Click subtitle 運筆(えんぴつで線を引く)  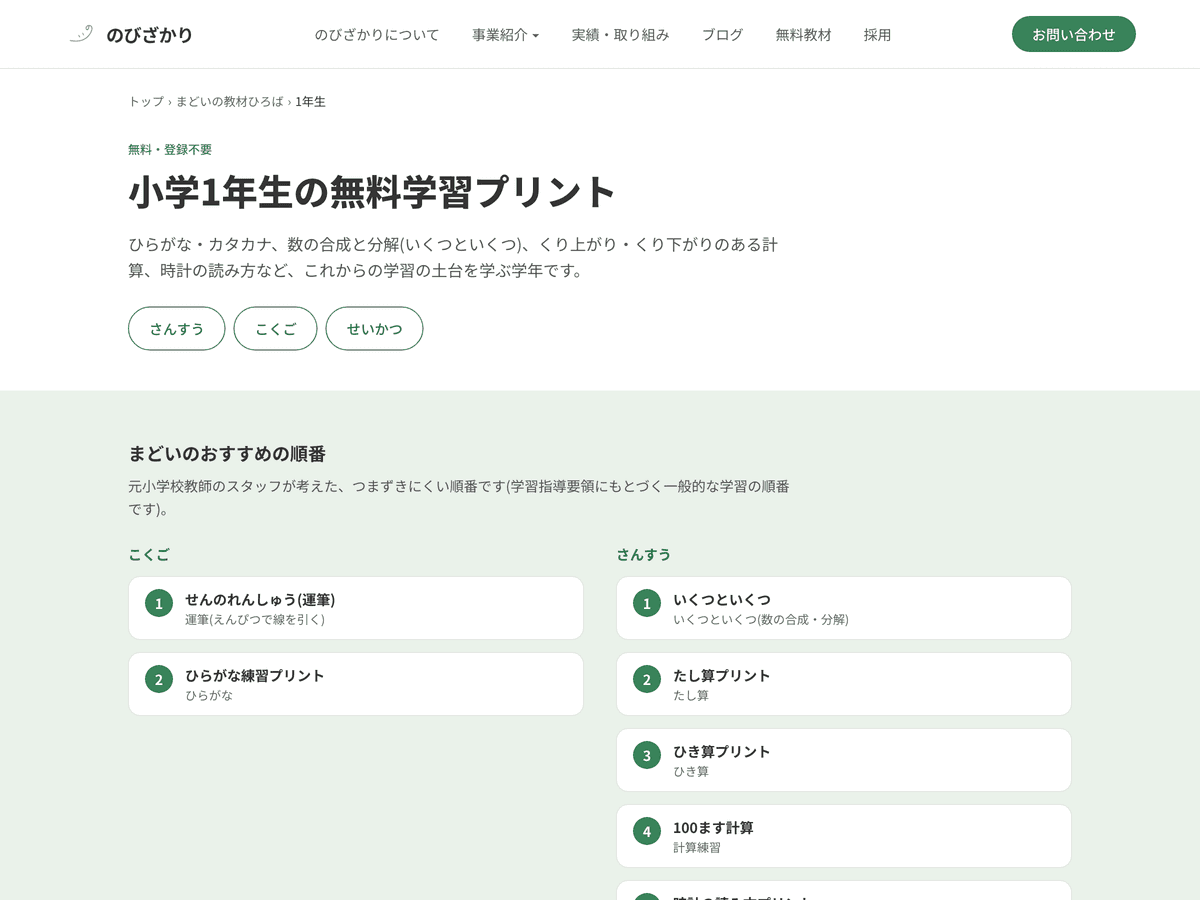coord(255,620)
